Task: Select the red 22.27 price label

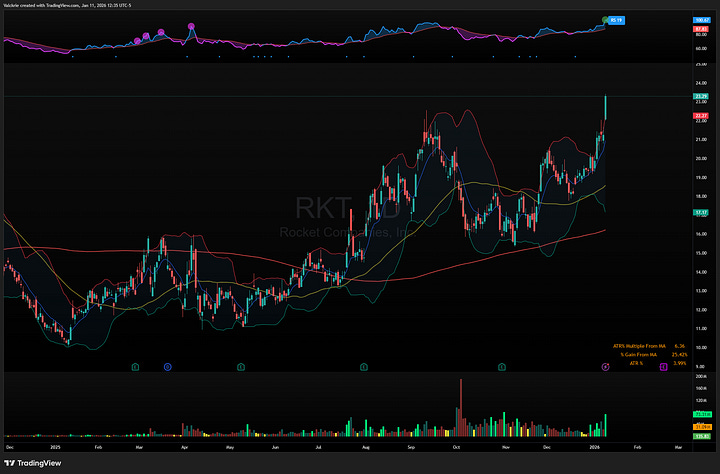Action: tap(701, 116)
